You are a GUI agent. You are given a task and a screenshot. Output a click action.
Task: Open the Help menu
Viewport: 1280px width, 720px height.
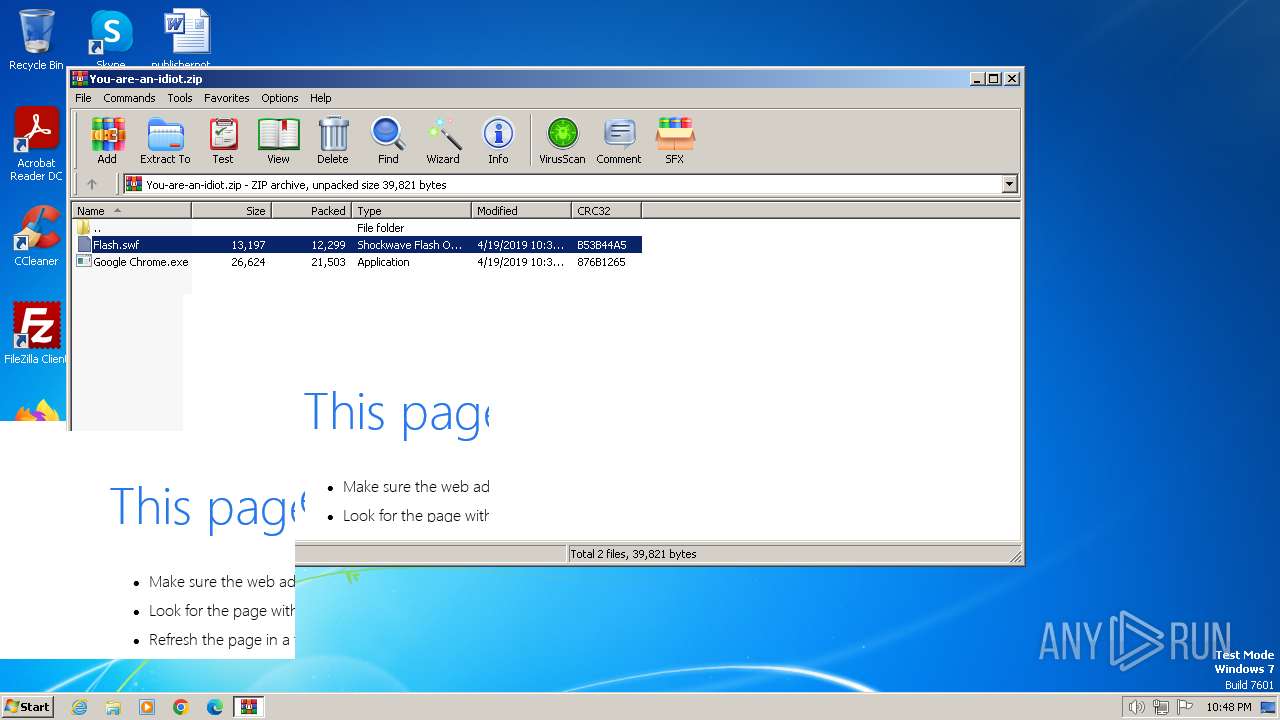click(x=320, y=98)
